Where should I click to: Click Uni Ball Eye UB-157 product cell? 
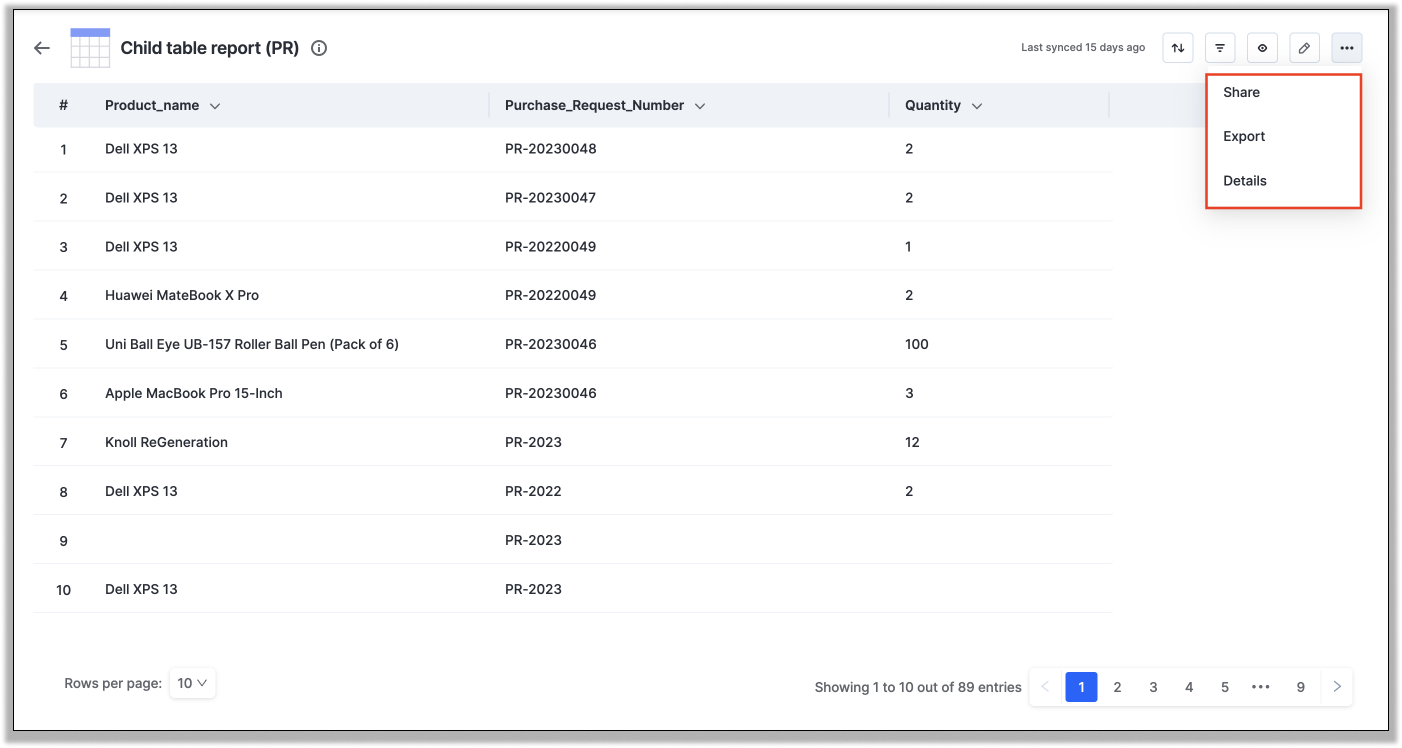click(x=252, y=345)
